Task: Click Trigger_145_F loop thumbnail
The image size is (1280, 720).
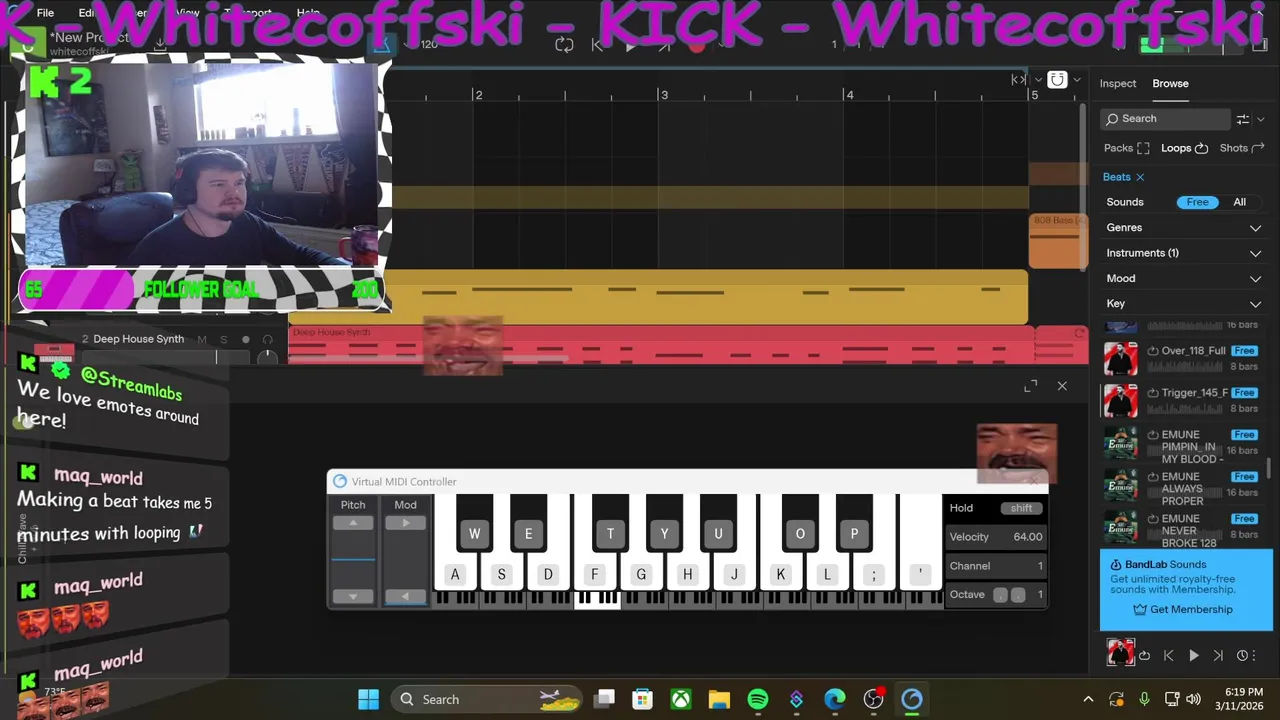Action: click(1120, 401)
